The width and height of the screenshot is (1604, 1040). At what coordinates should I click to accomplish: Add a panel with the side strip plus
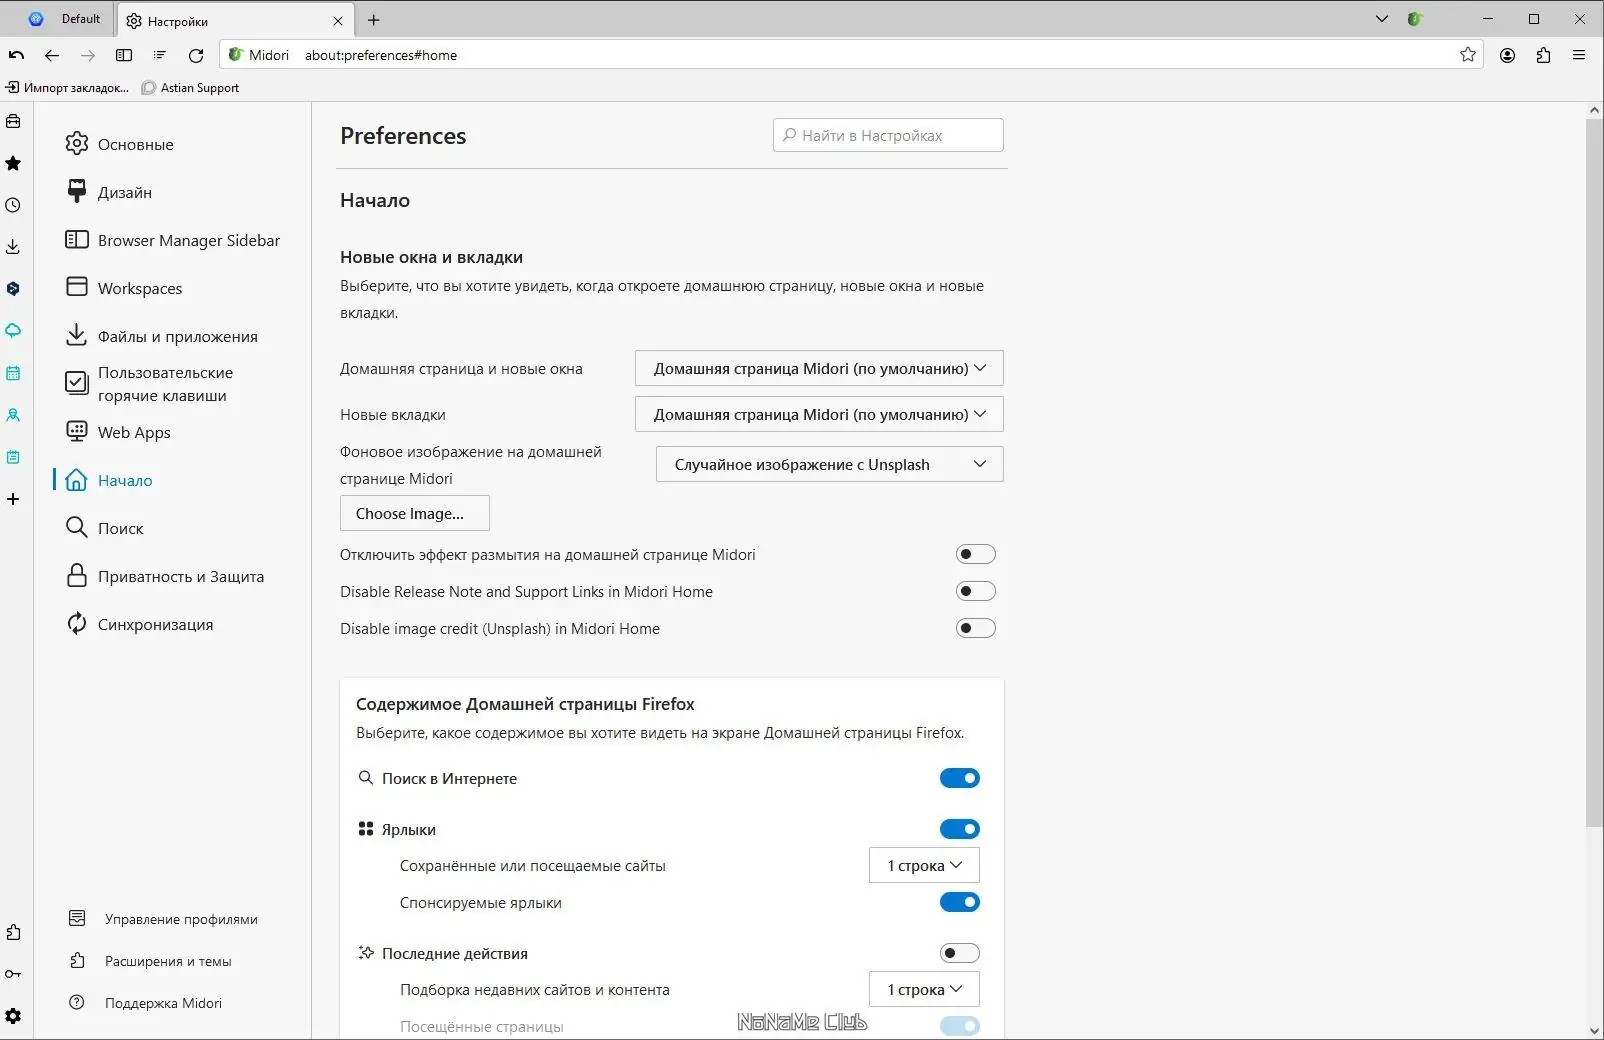pos(13,499)
